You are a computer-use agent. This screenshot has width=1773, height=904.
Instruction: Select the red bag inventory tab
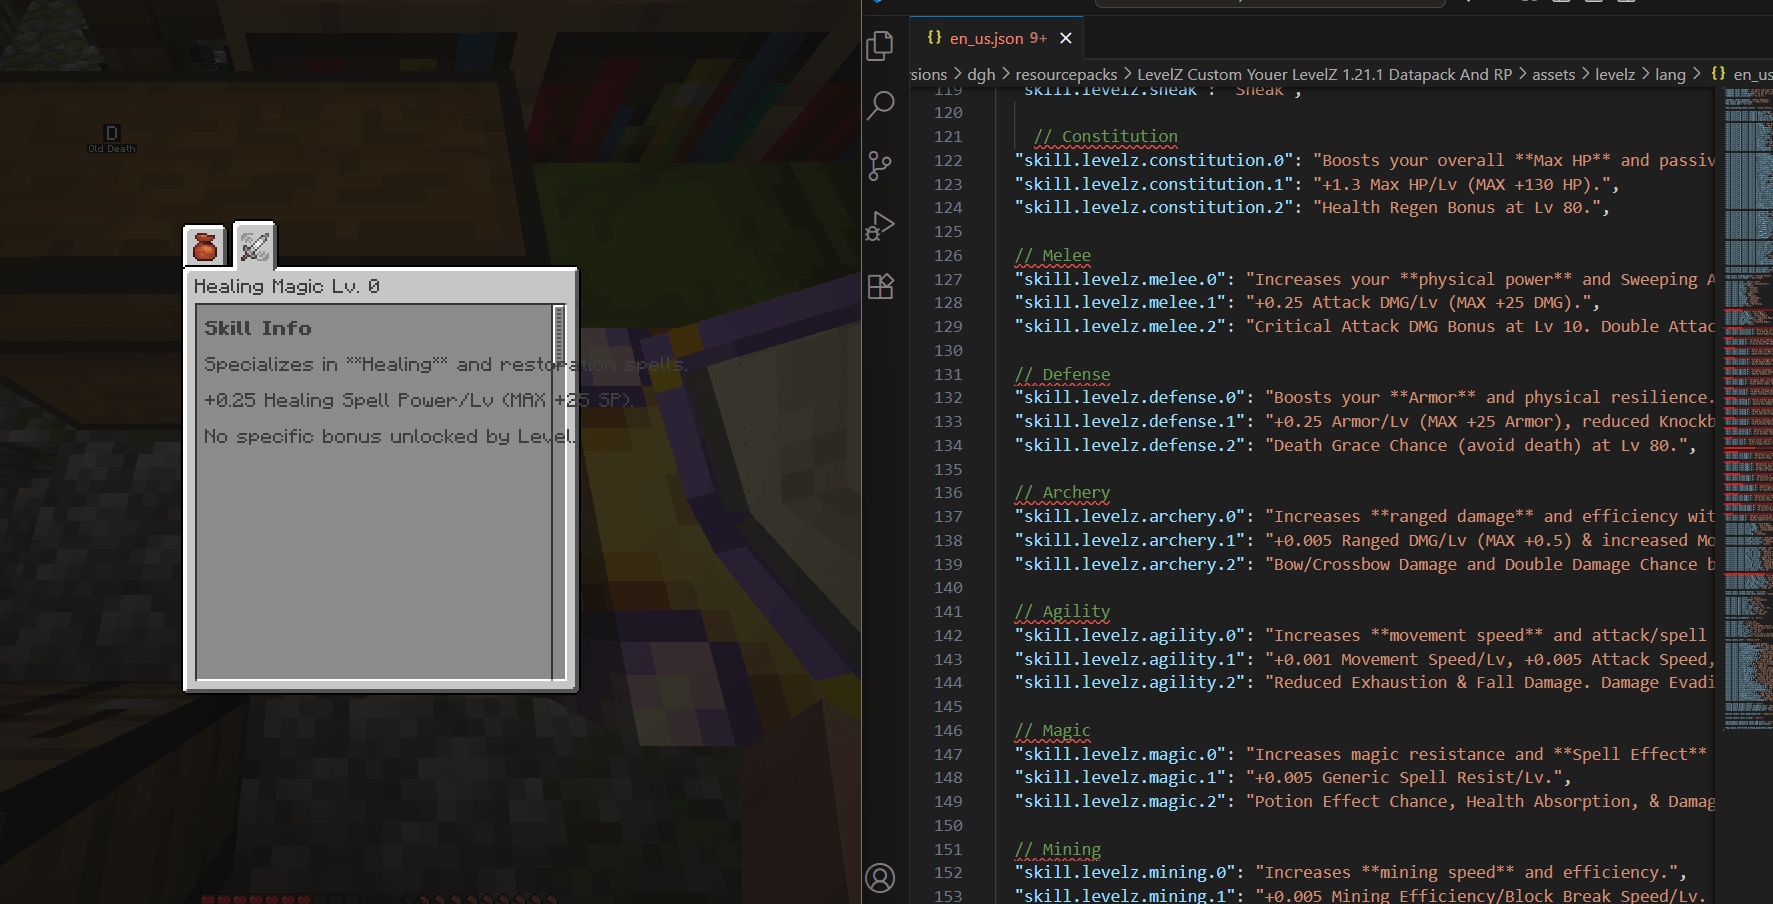pos(205,246)
